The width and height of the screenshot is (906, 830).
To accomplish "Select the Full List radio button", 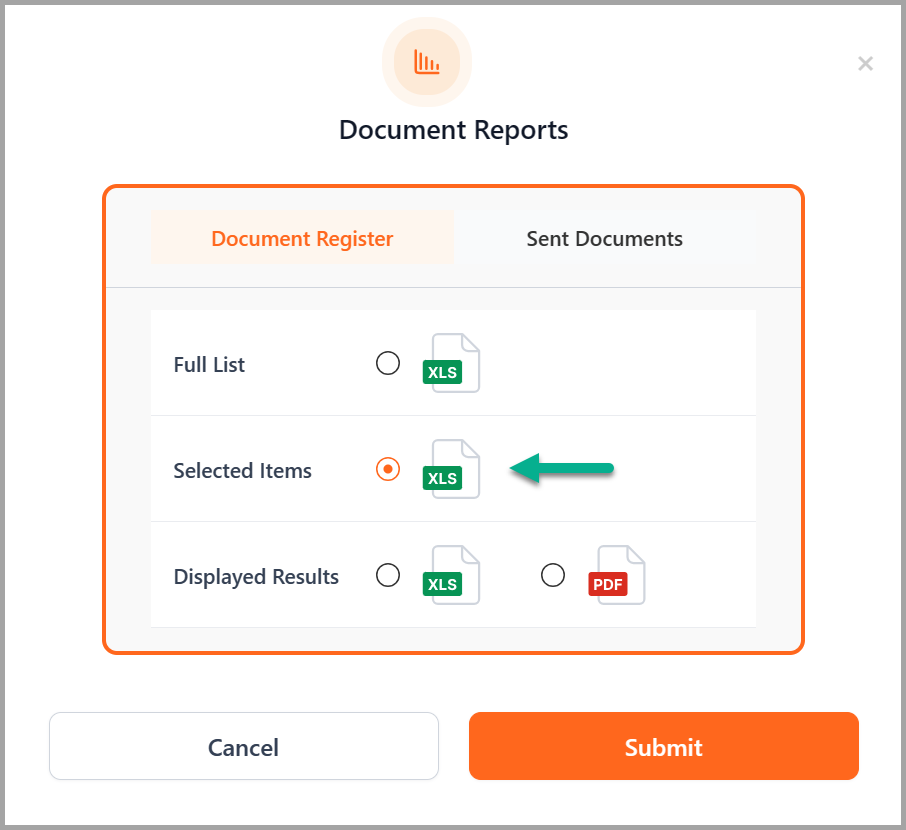I will pos(388,363).
